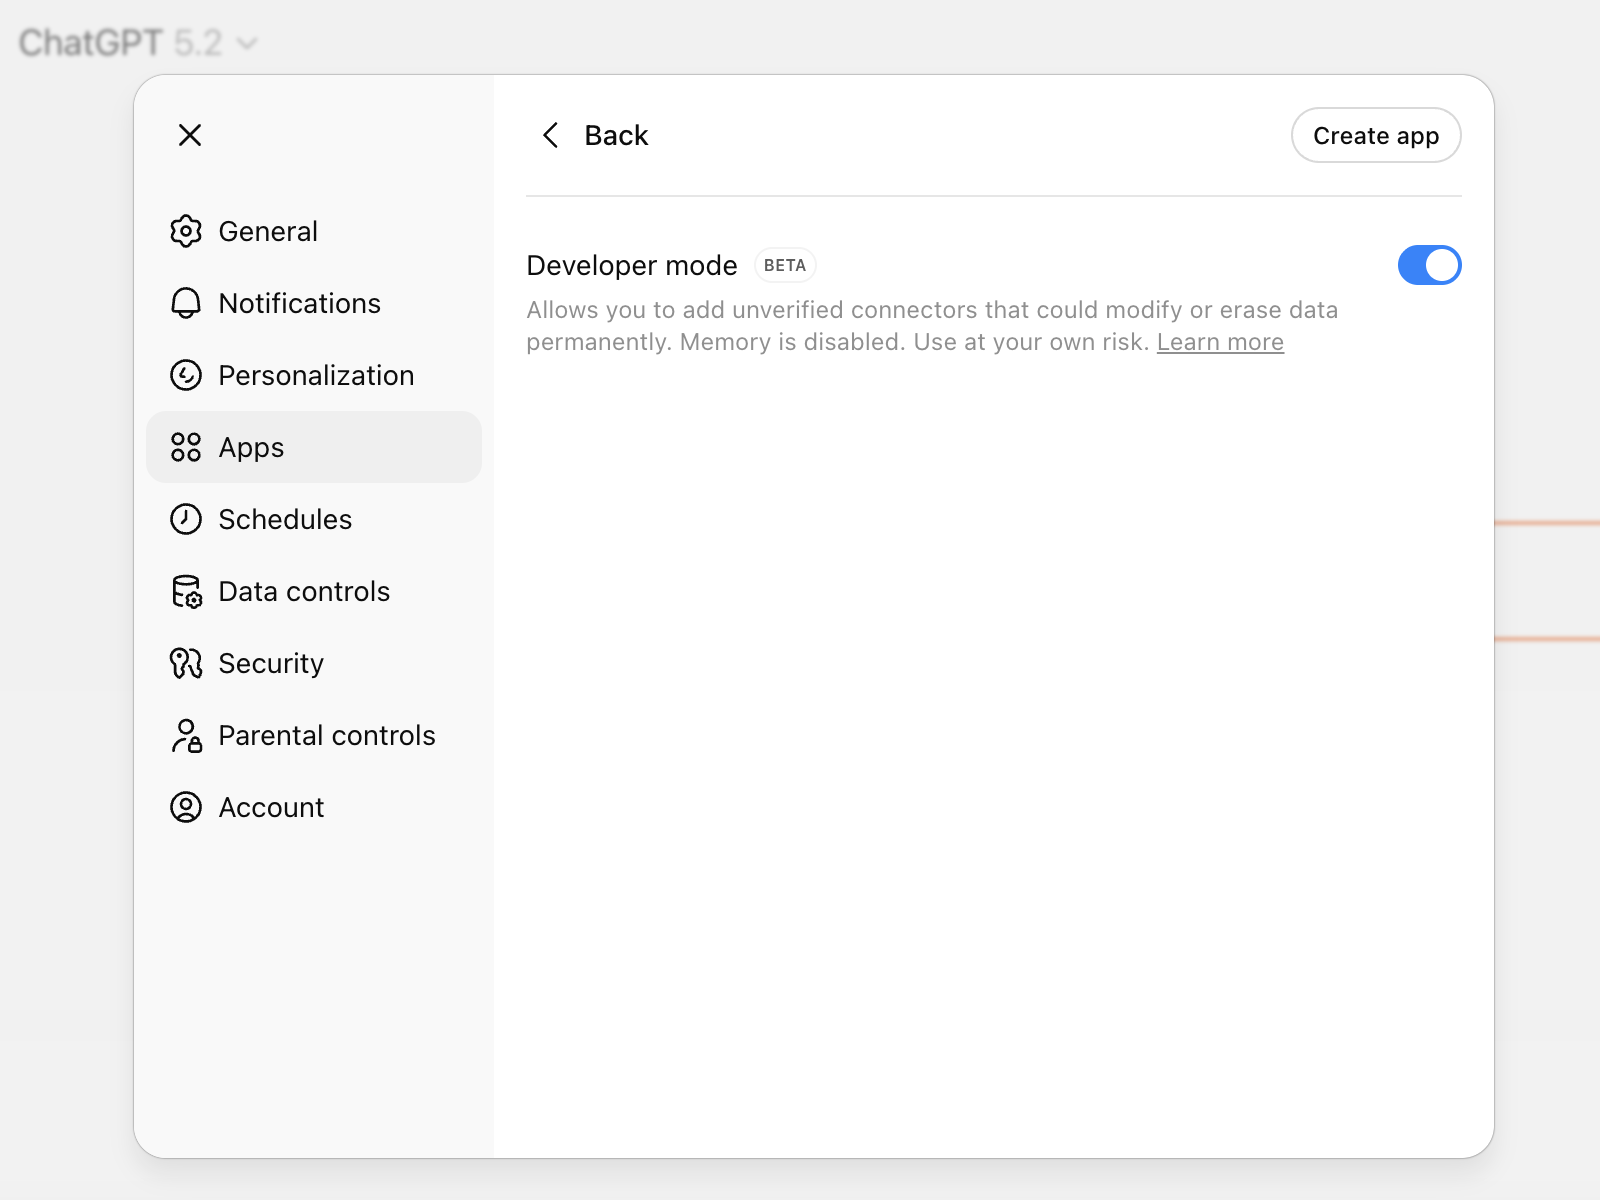Image resolution: width=1600 pixels, height=1200 pixels.
Task: Select the Apps menu entry
Action: [x=250, y=447]
